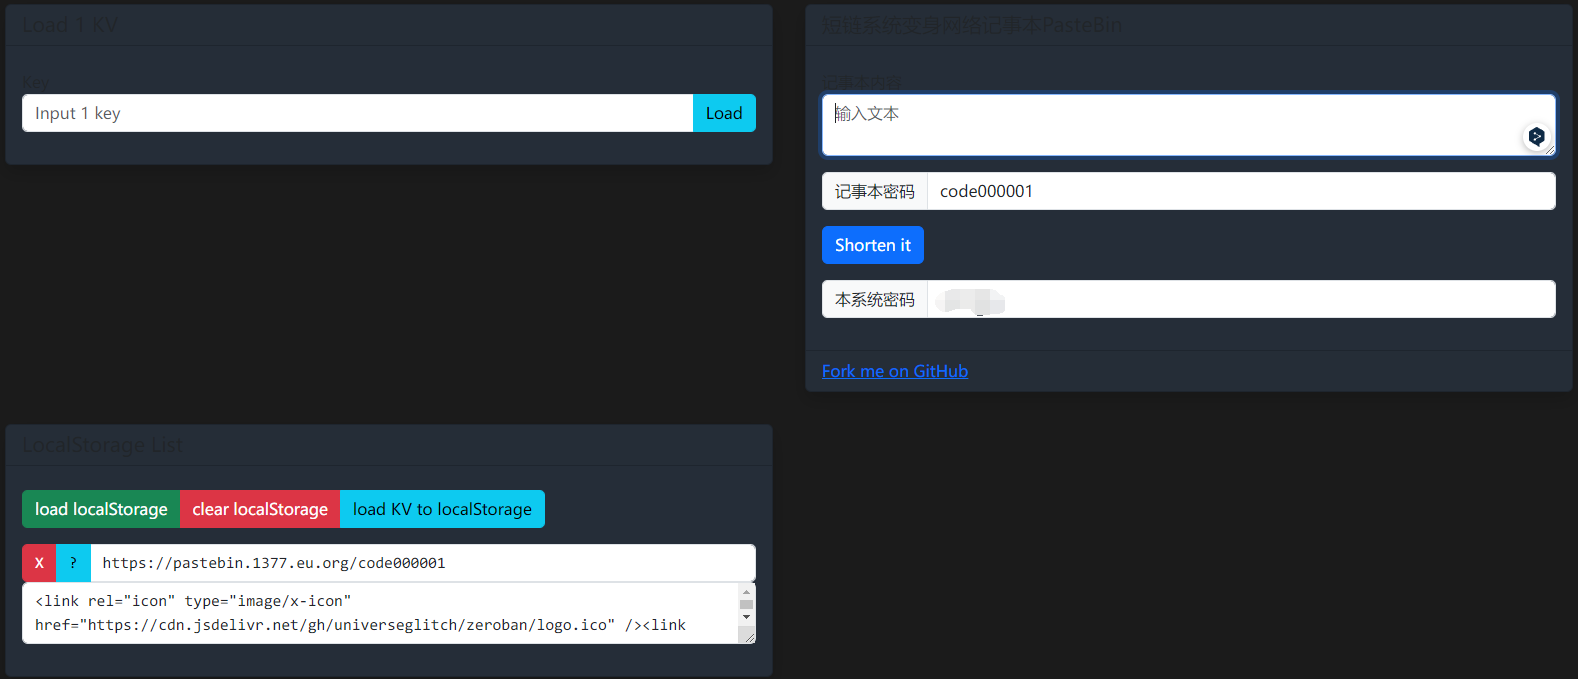Open the Fork me on GitHub link

coord(895,371)
